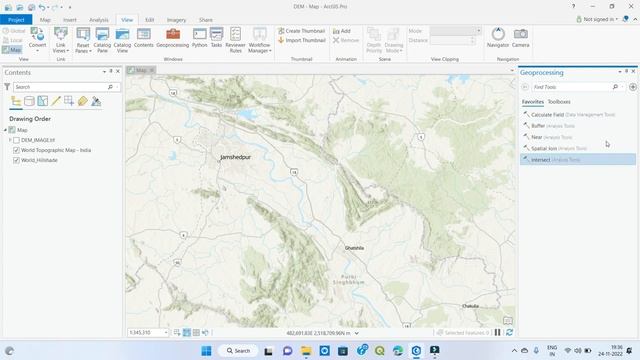List by Selection in Contents
Image resolution: width=640 pixels, height=360 pixels.
(x=42, y=101)
